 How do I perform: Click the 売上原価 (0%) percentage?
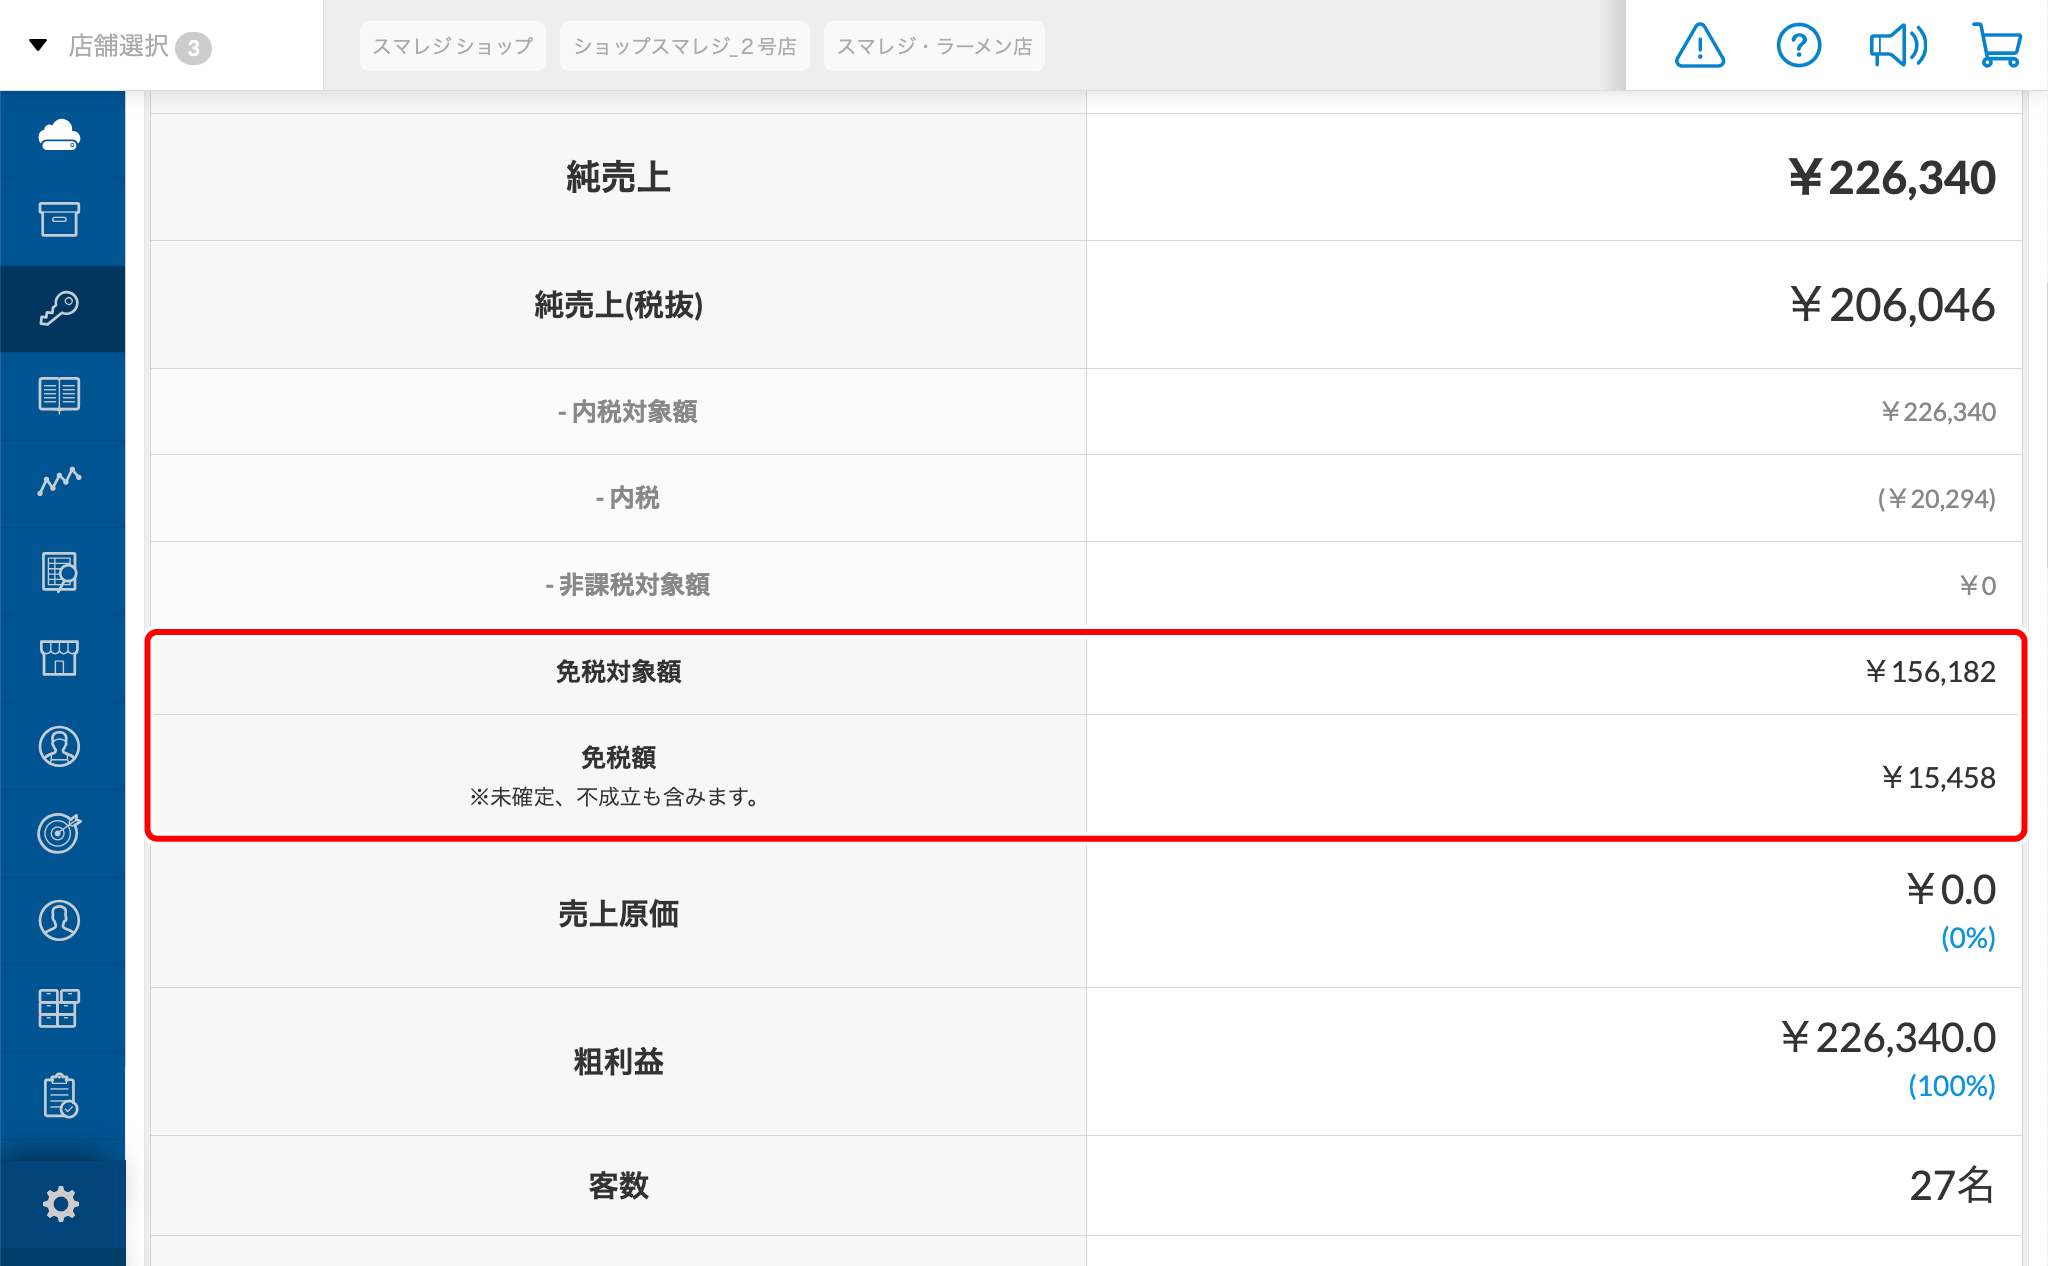1968,938
